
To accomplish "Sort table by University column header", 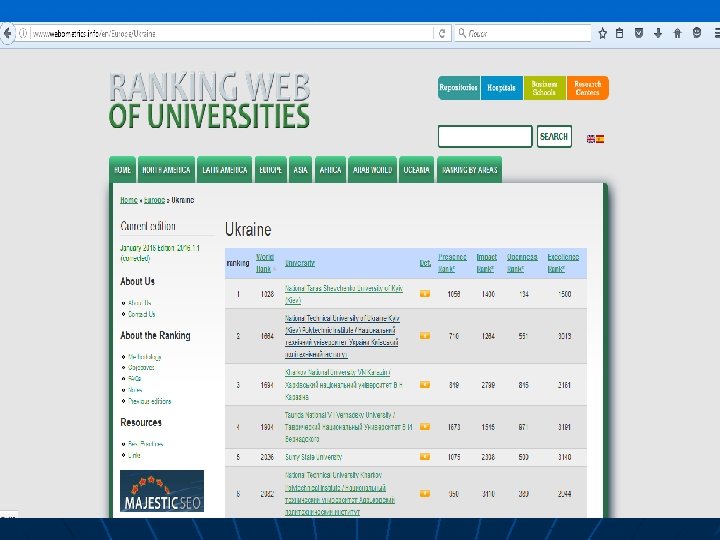I will pyautogui.click(x=300, y=263).
